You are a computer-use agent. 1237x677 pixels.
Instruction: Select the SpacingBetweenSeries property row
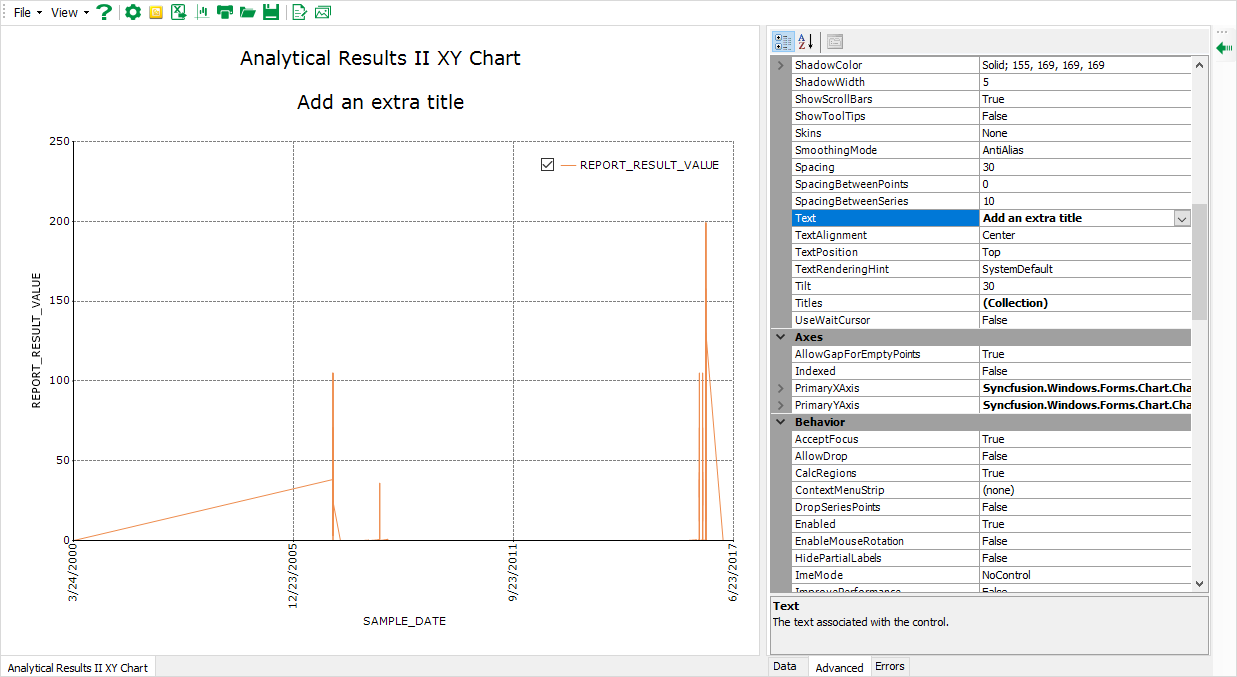(991, 201)
